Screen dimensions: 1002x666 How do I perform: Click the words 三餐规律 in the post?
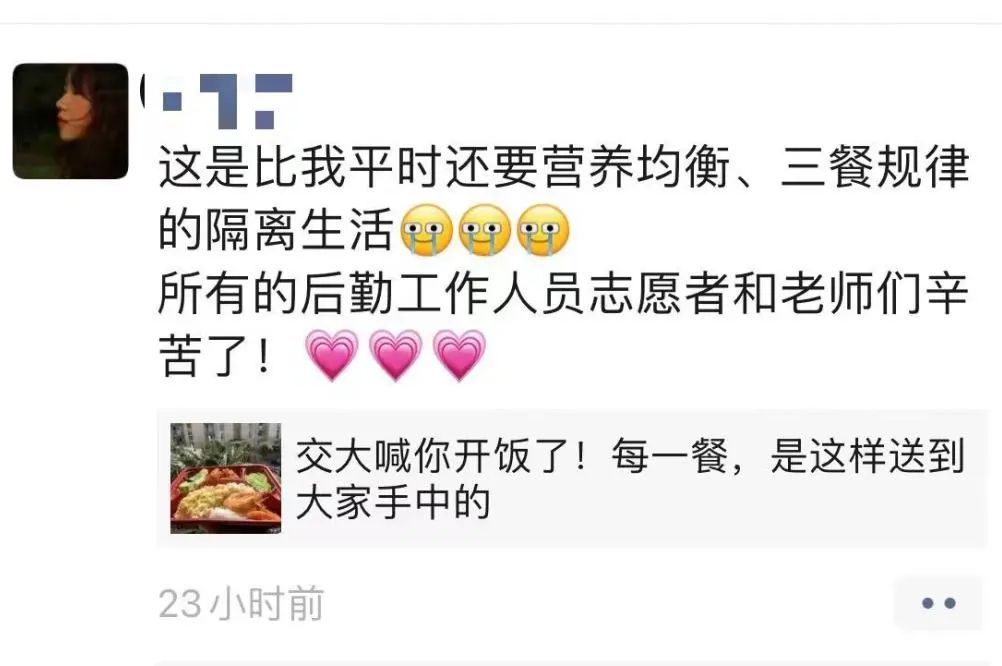875,167
